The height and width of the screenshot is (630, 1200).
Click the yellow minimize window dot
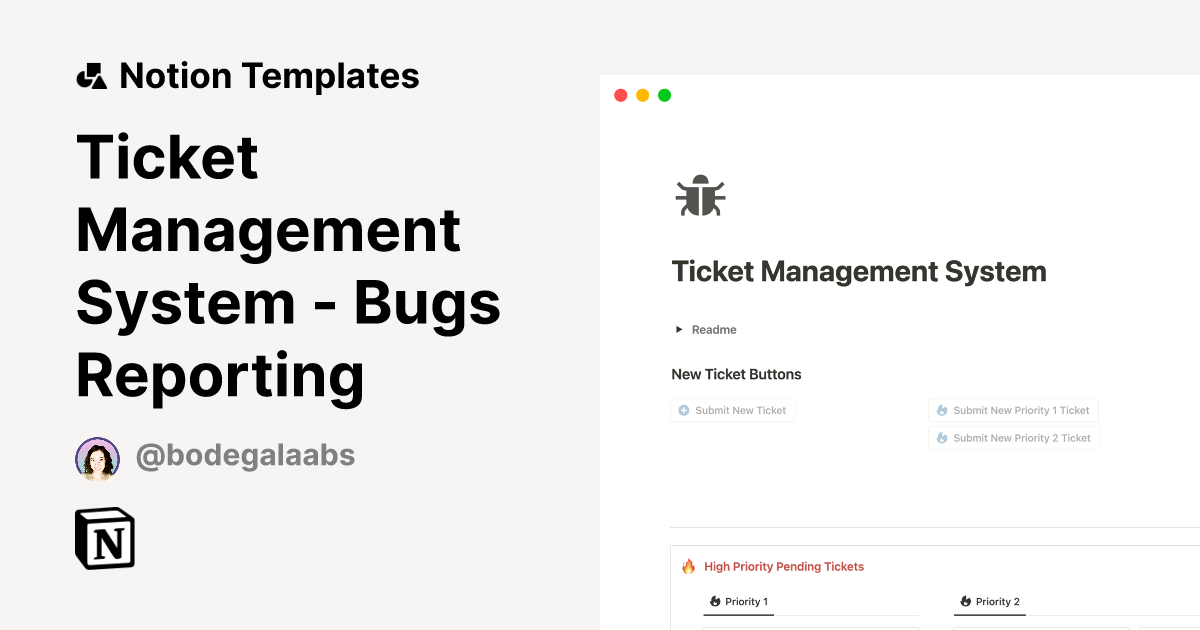(642, 96)
